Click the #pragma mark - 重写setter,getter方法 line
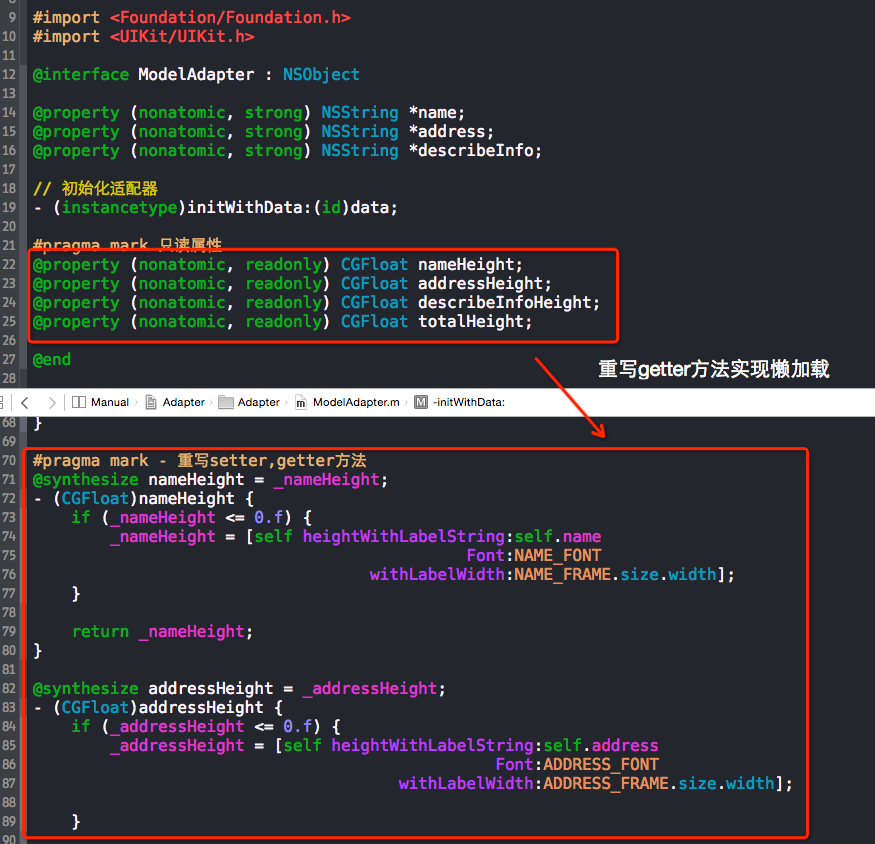875x844 pixels. (x=199, y=461)
